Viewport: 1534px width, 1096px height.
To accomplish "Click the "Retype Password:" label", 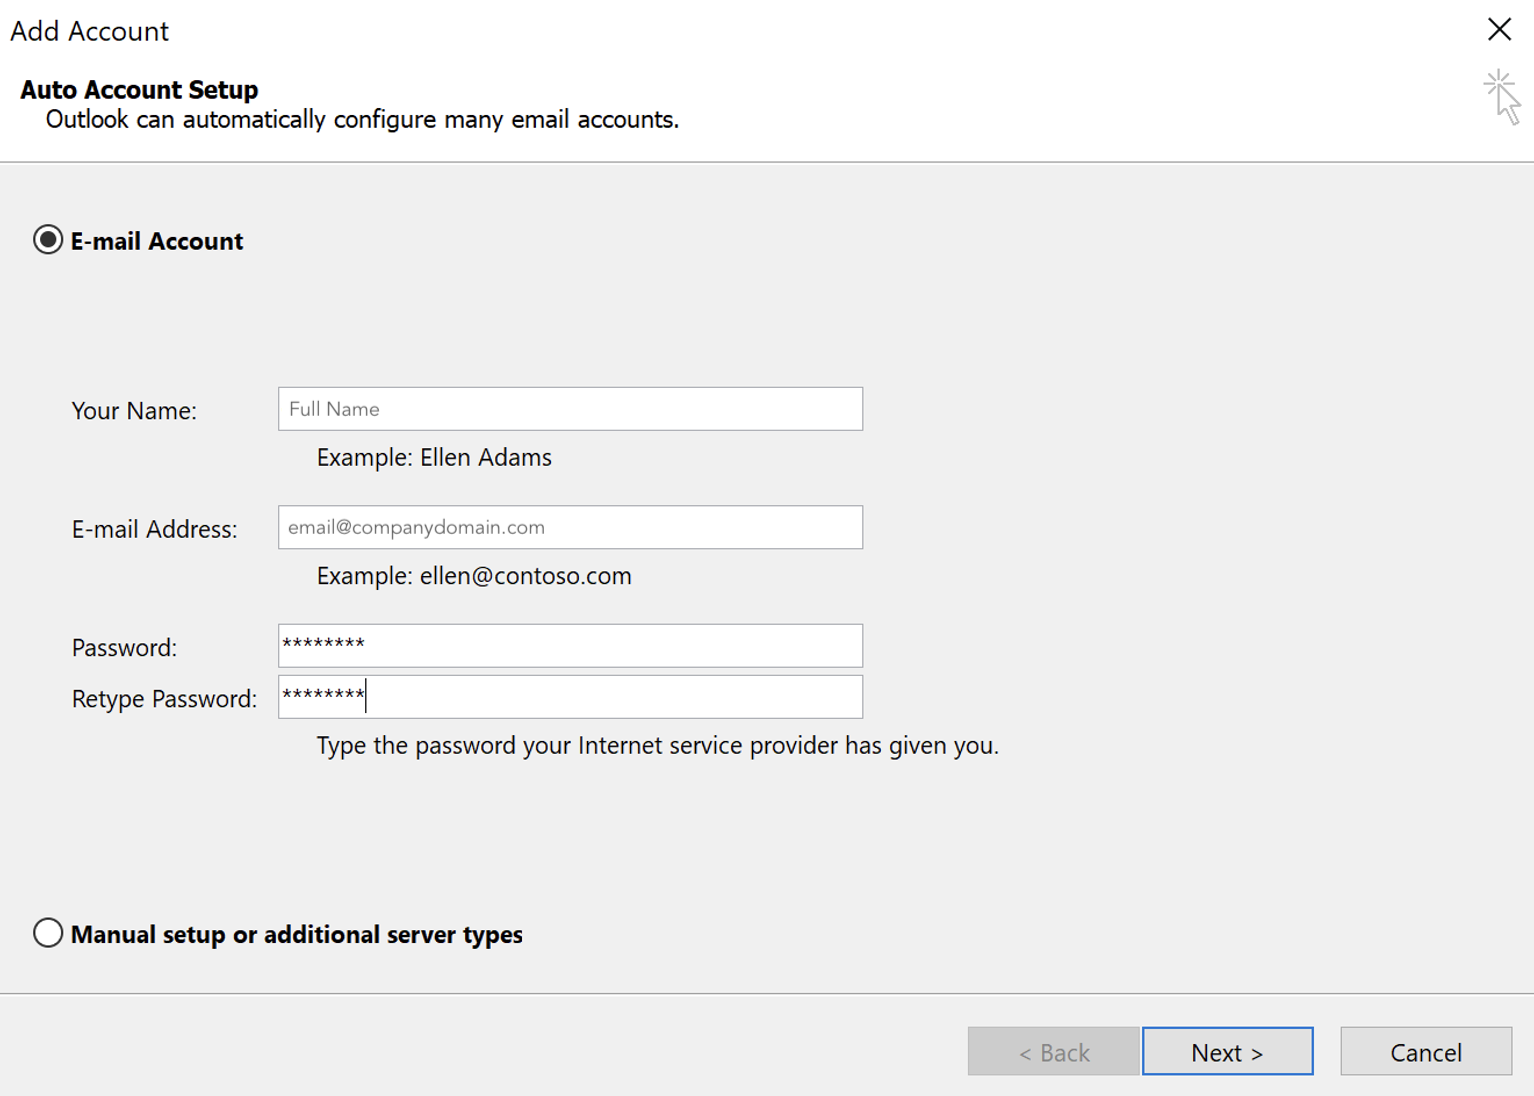I will click(x=164, y=699).
